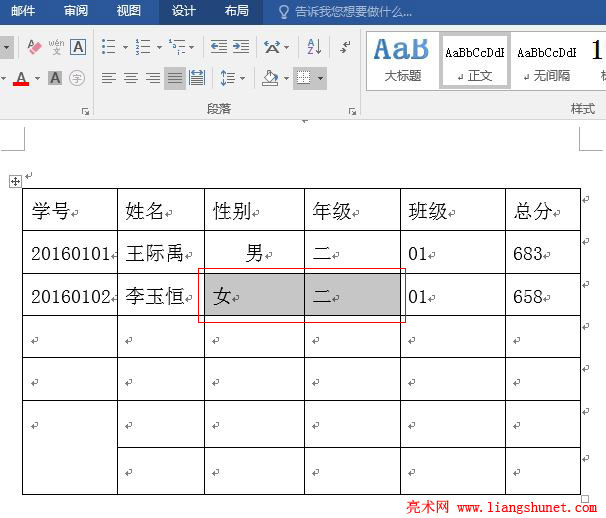Switch to the 审阅 tab

click(x=76, y=11)
